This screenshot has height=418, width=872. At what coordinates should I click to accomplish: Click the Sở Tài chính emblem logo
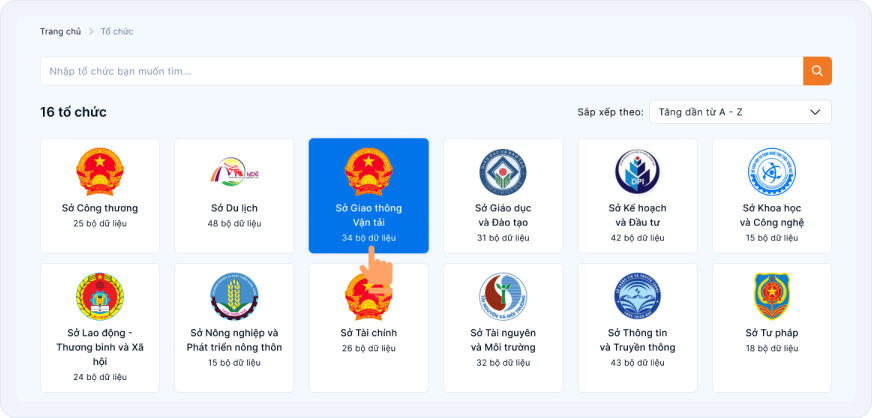[x=369, y=296]
